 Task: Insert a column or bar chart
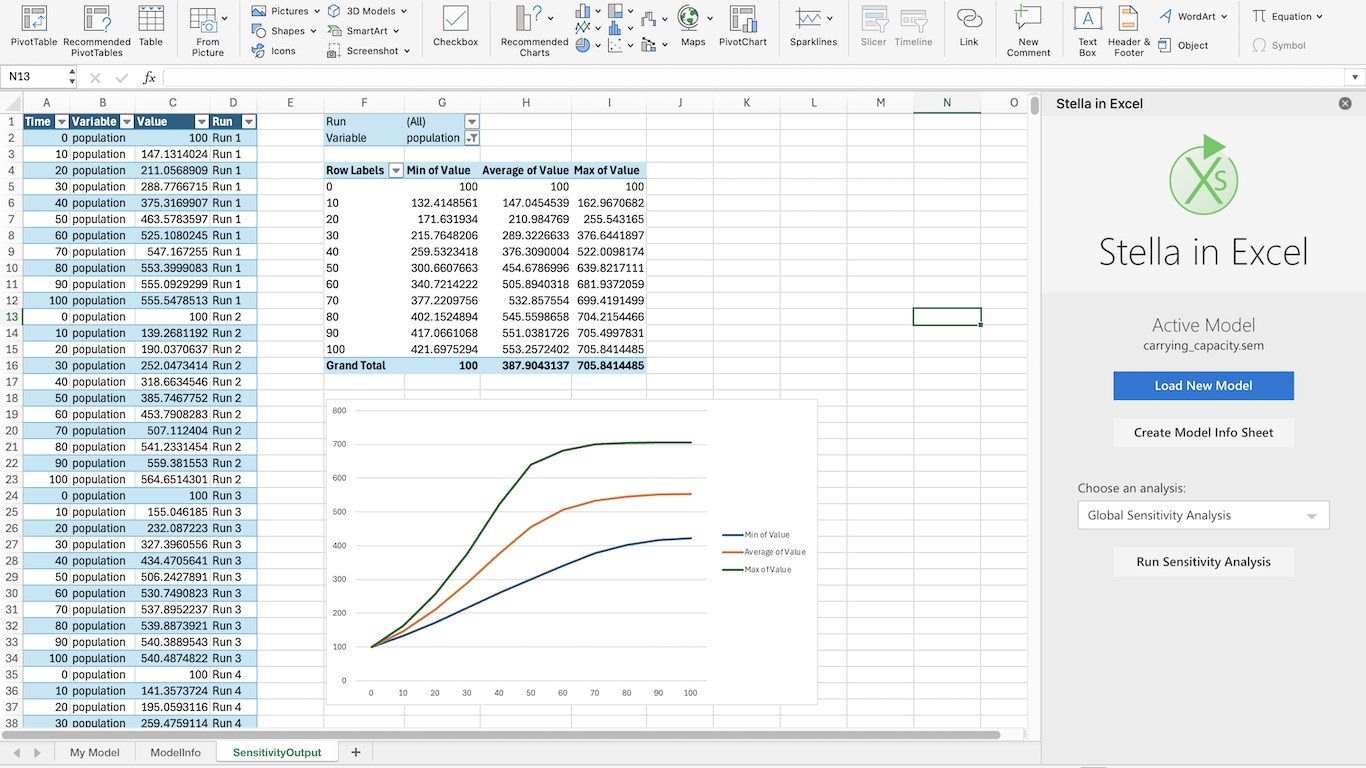pos(586,11)
